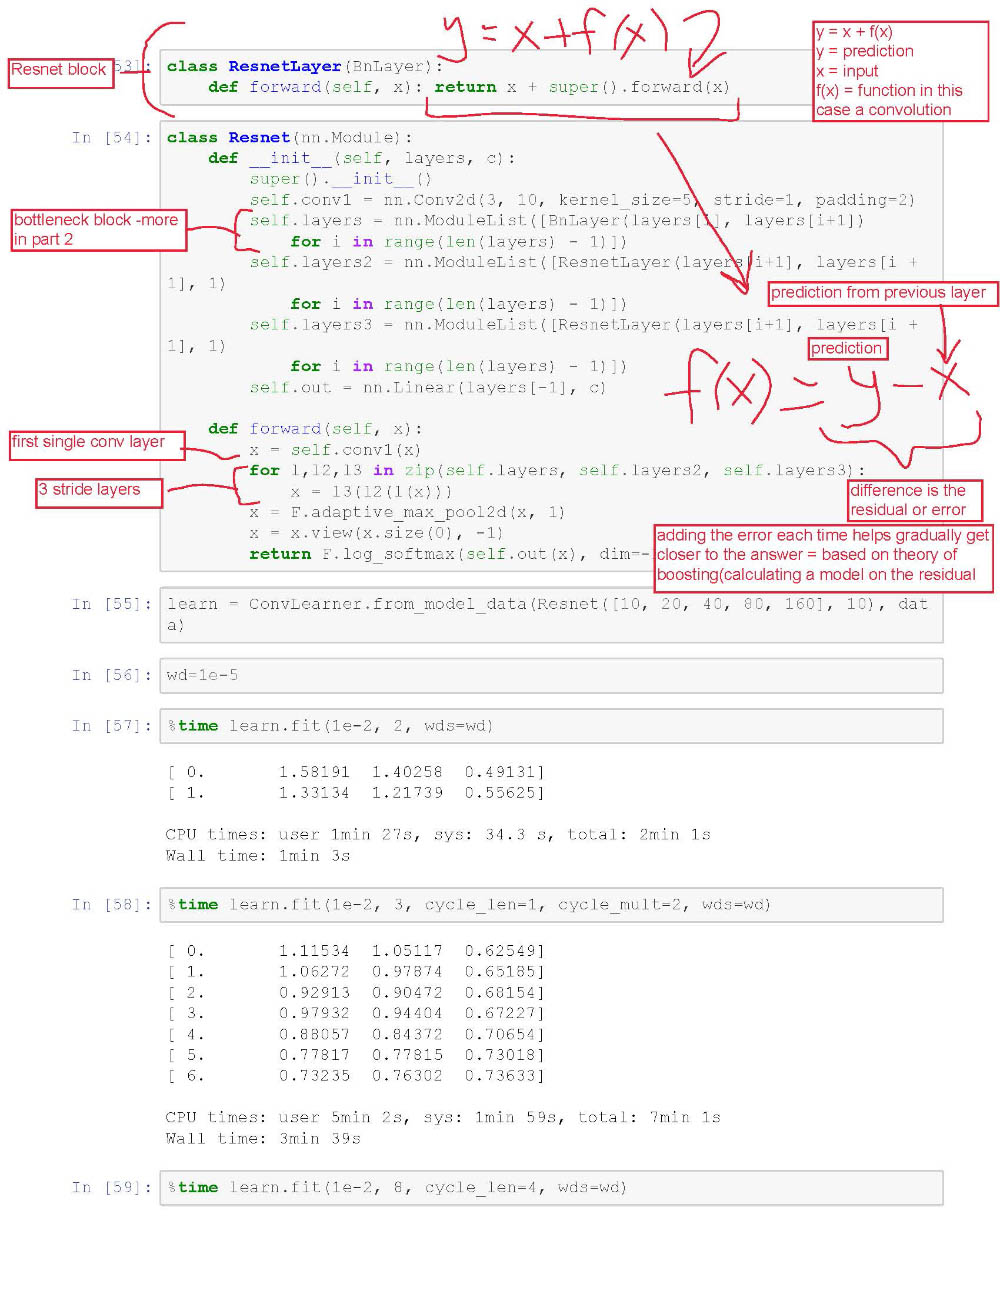
Task: Click the In [57] cell prompt
Action: [x=111, y=726]
